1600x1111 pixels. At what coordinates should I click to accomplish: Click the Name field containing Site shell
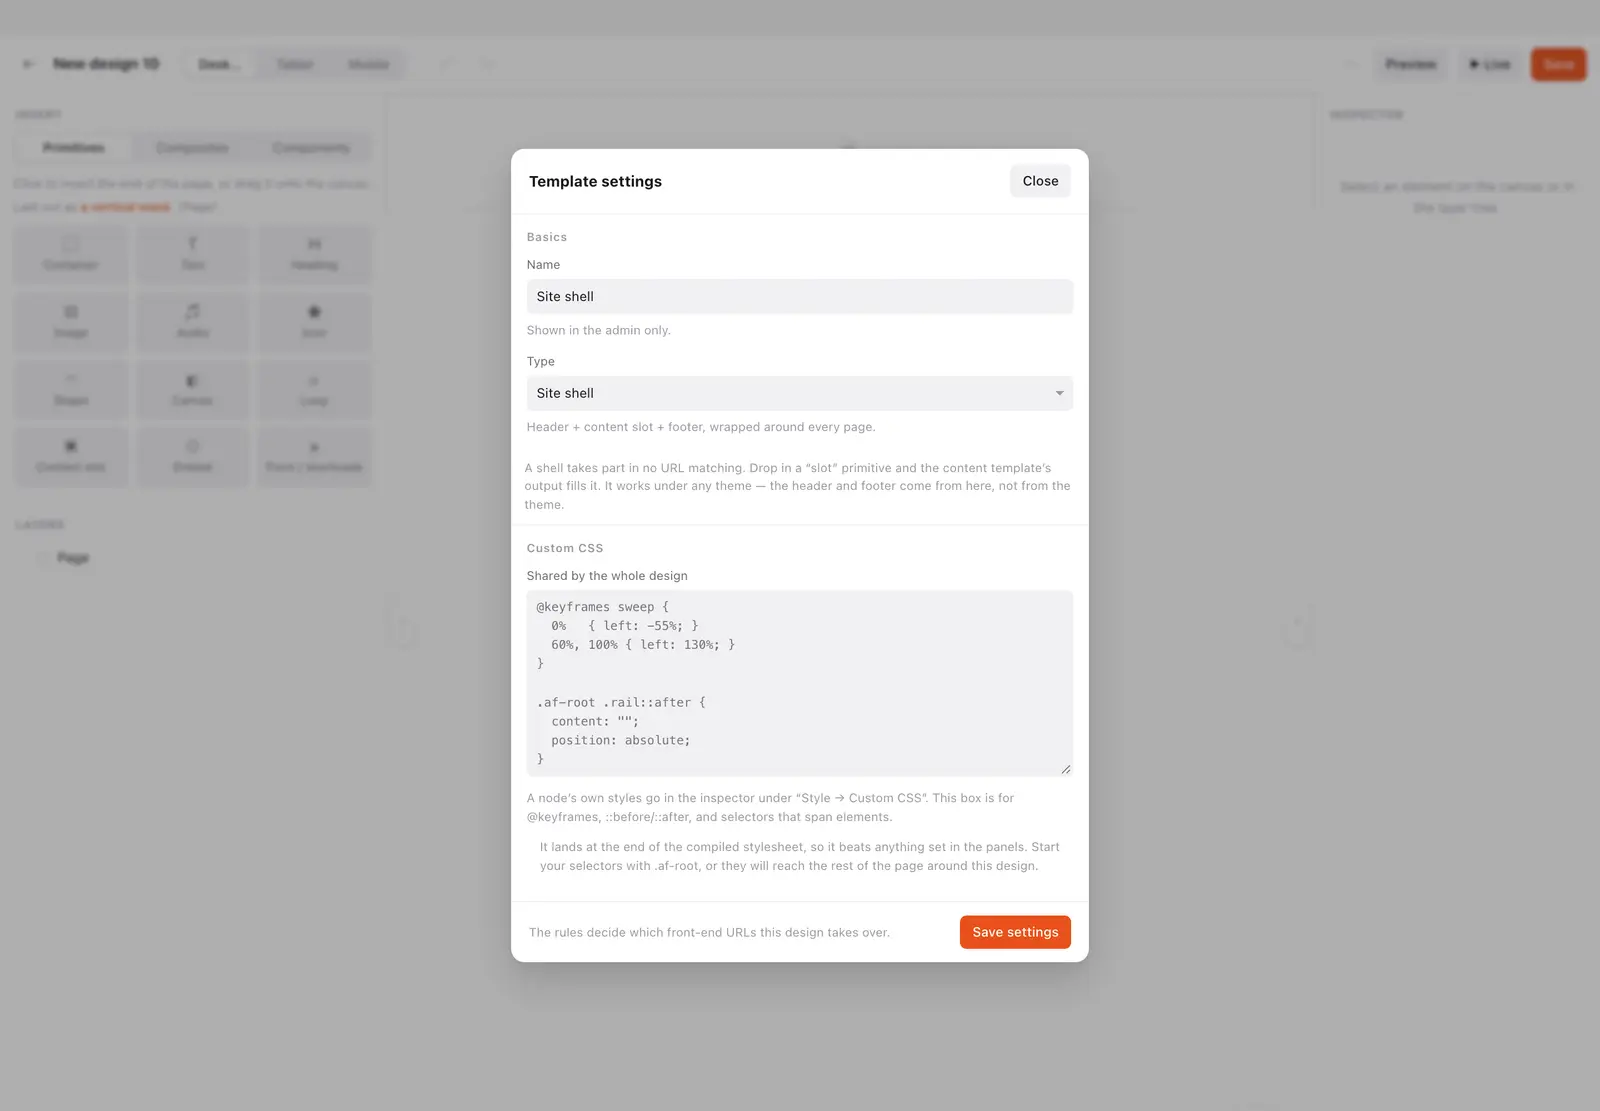pos(800,297)
